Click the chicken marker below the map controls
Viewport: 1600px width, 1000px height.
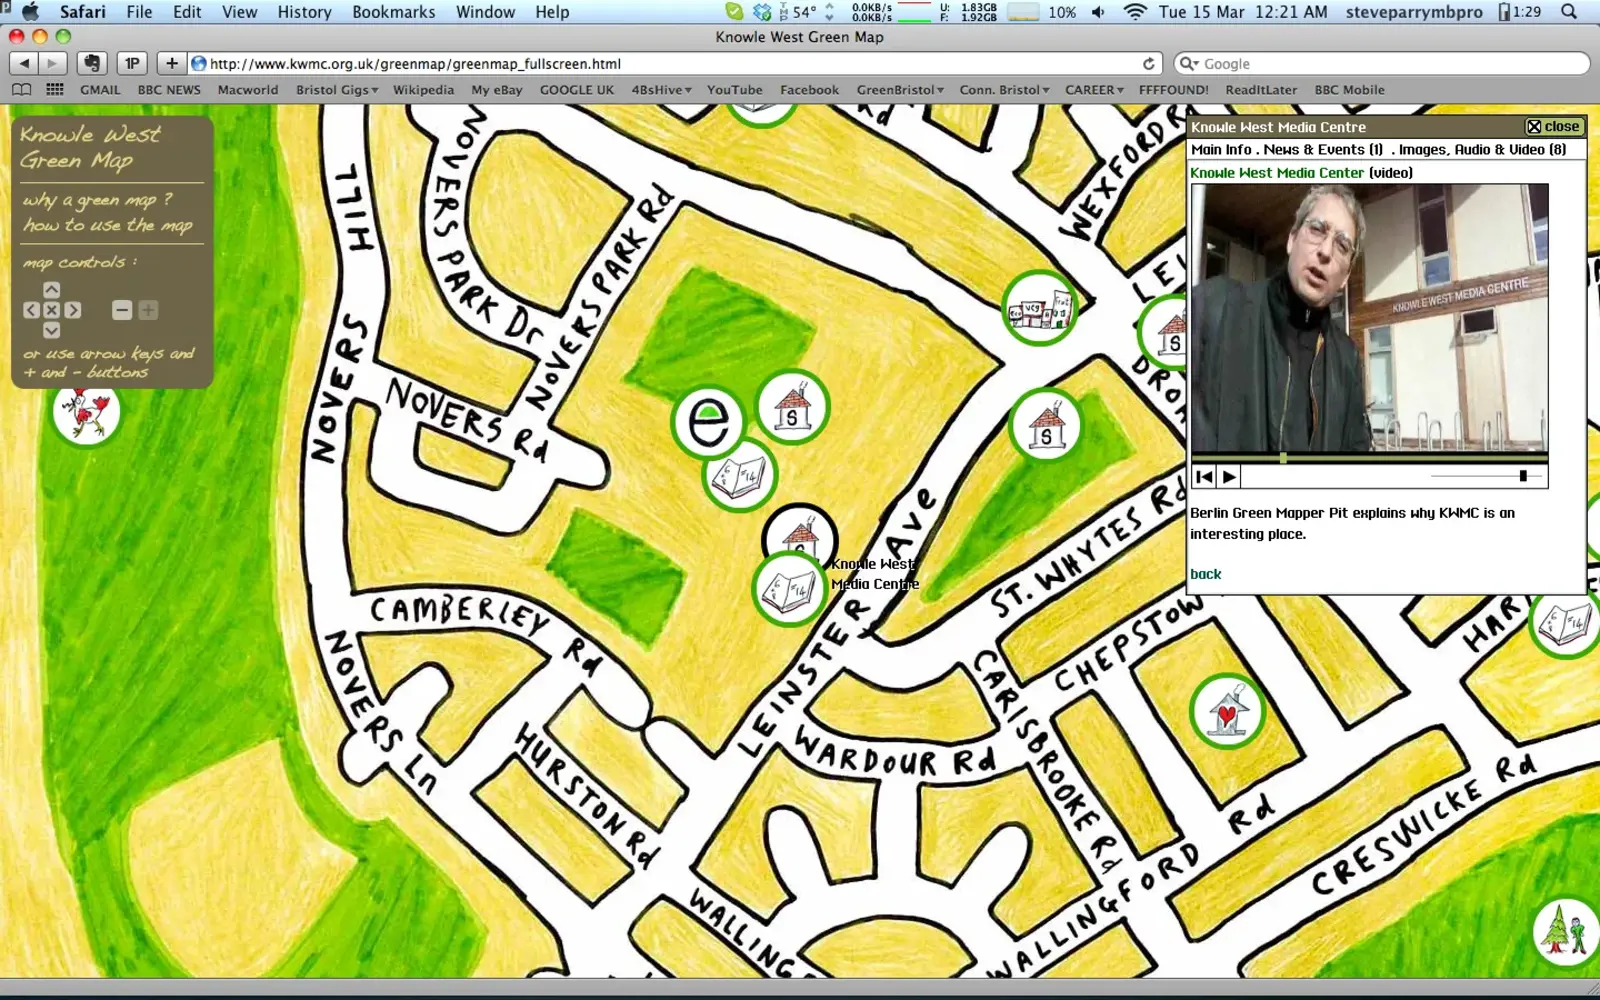pos(87,412)
